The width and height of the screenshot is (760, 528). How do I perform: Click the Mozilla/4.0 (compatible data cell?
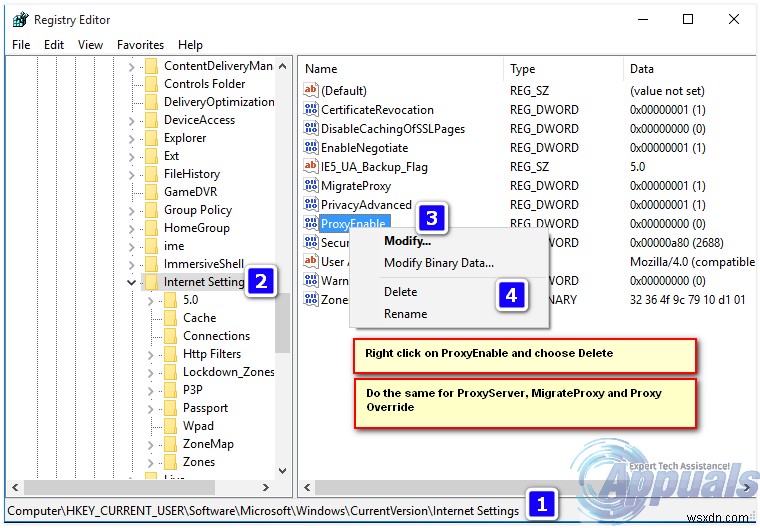[692, 262]
